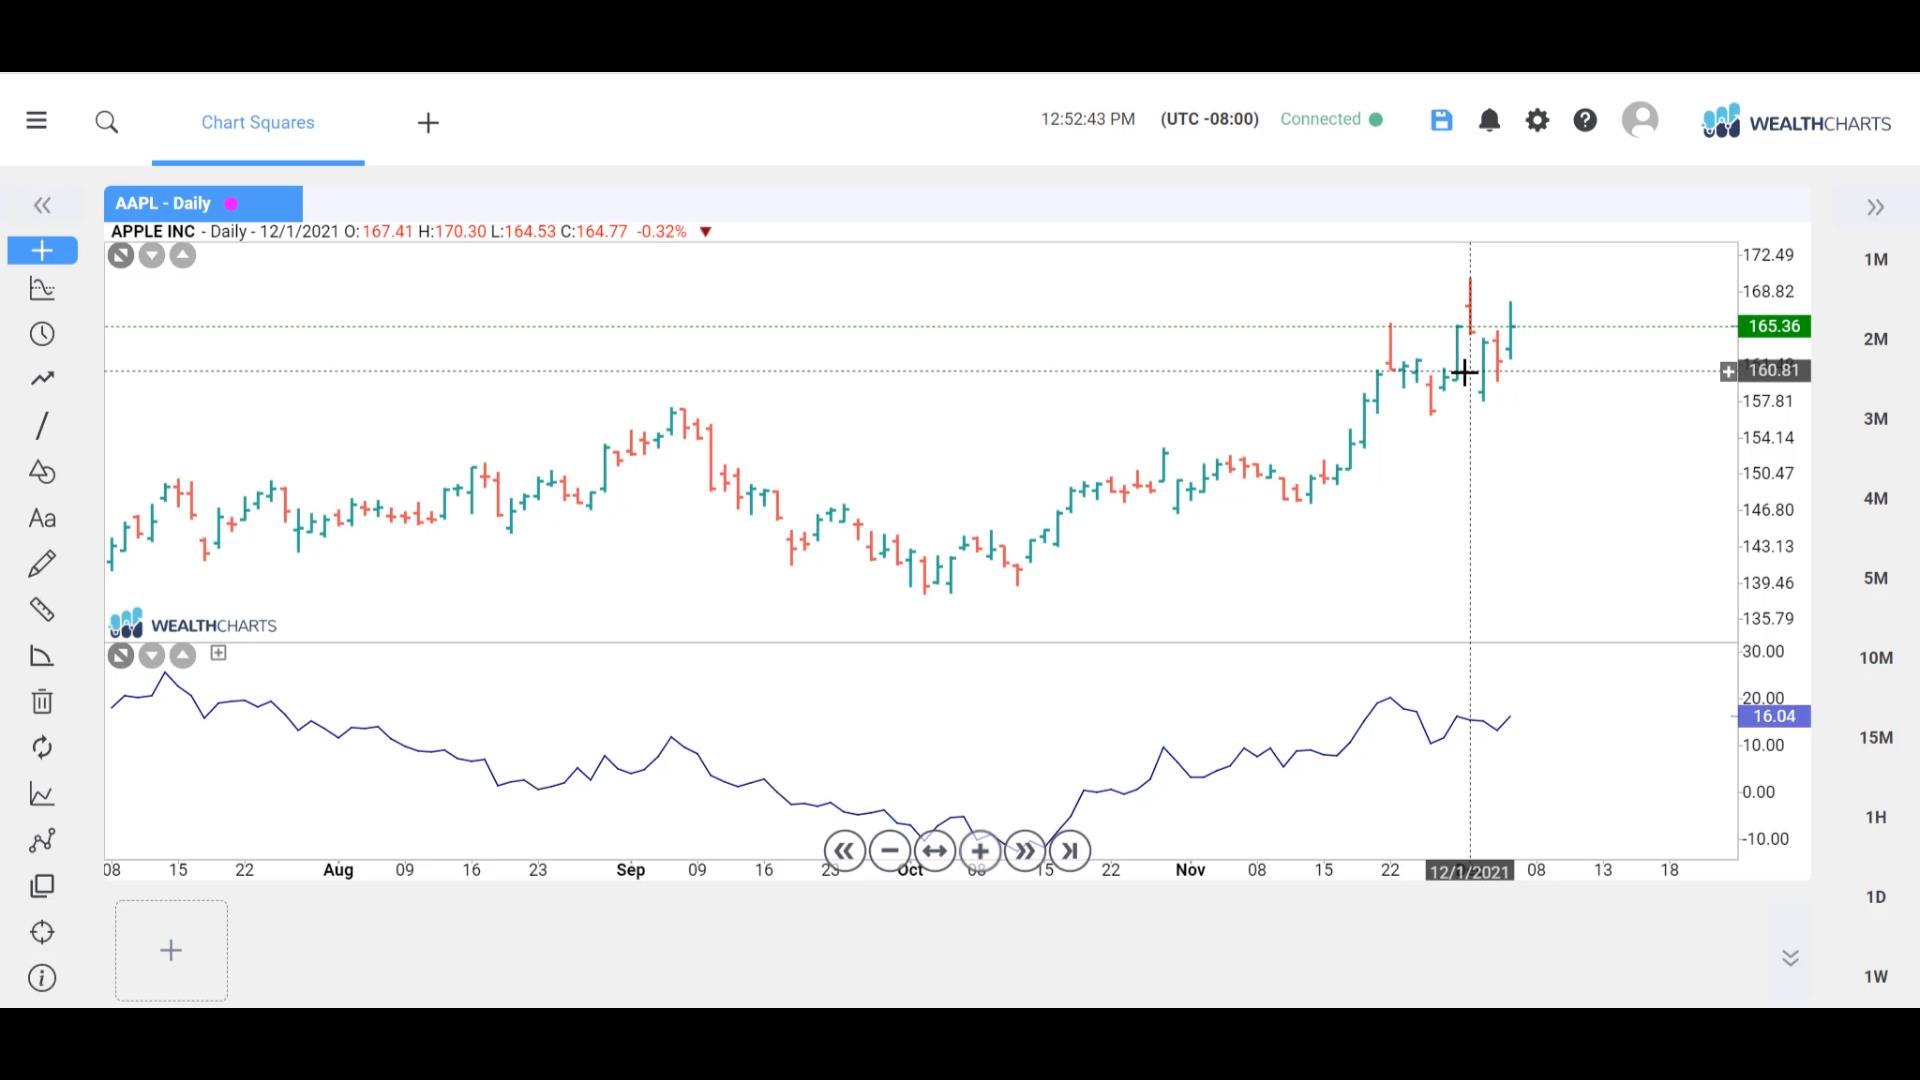Select the Aa text tool
This screenshot has width=1920, height=1080.
[x=42, y=518]
